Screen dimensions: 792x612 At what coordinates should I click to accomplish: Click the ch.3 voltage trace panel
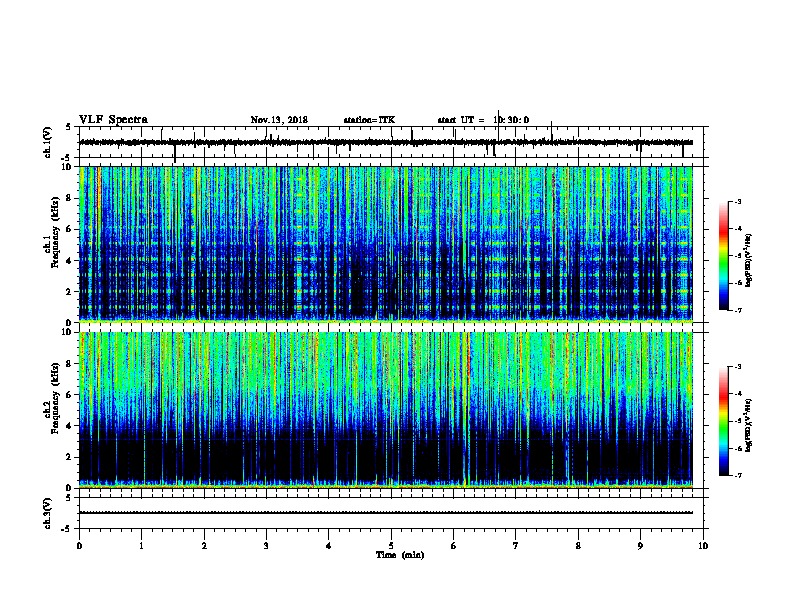coord(393,513)
